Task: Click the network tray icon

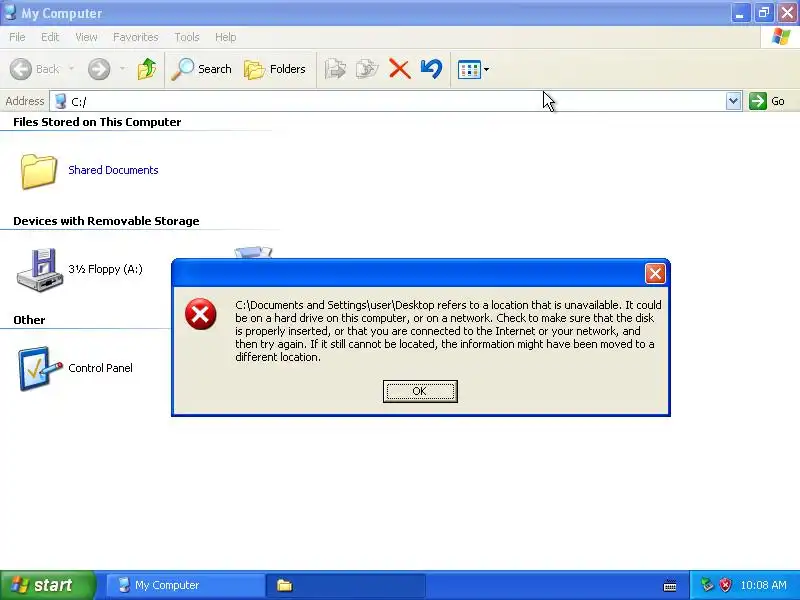Action: pyautogui.click(x=707, y=585)
